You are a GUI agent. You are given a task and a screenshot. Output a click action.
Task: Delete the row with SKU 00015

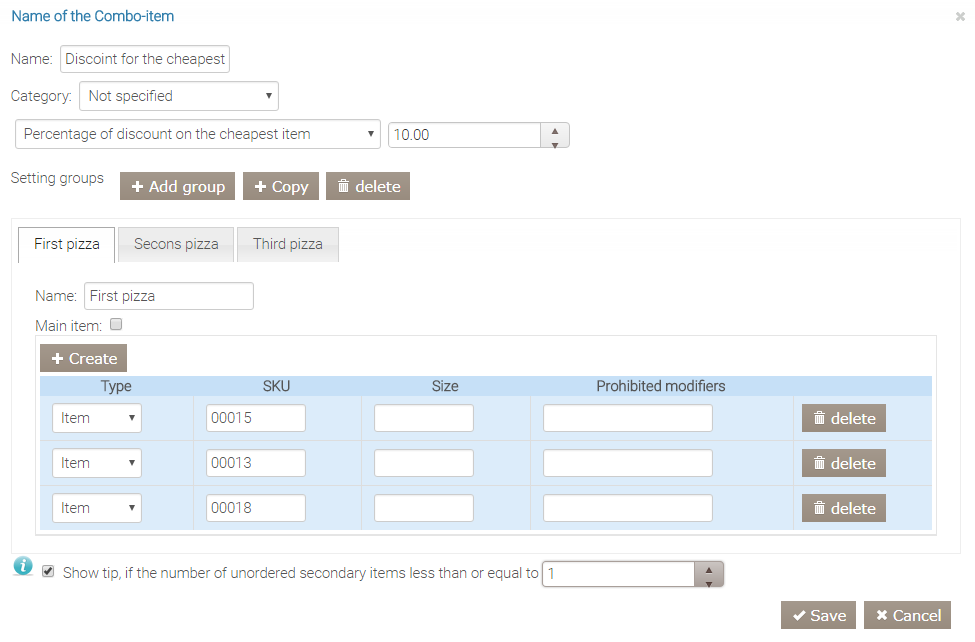pyautogui.click(x=843, y=419)
